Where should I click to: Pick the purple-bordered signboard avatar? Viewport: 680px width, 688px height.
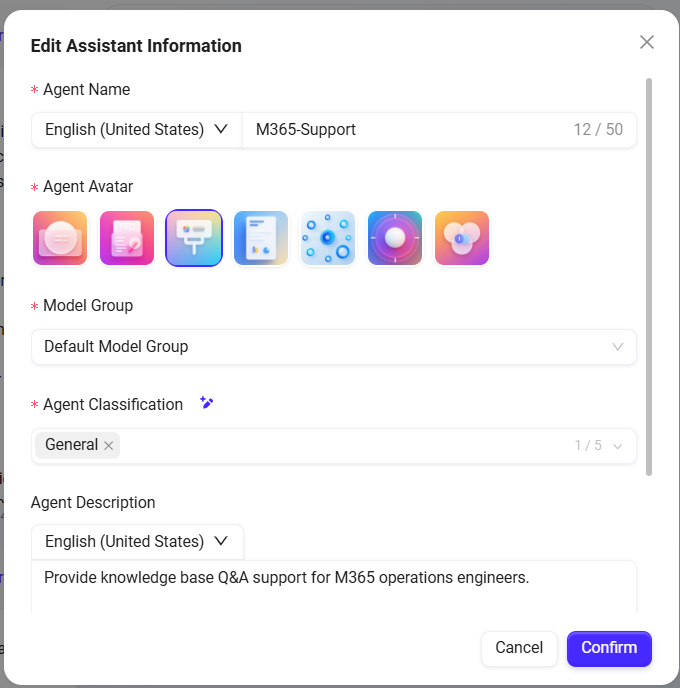(x=194, y=238)
